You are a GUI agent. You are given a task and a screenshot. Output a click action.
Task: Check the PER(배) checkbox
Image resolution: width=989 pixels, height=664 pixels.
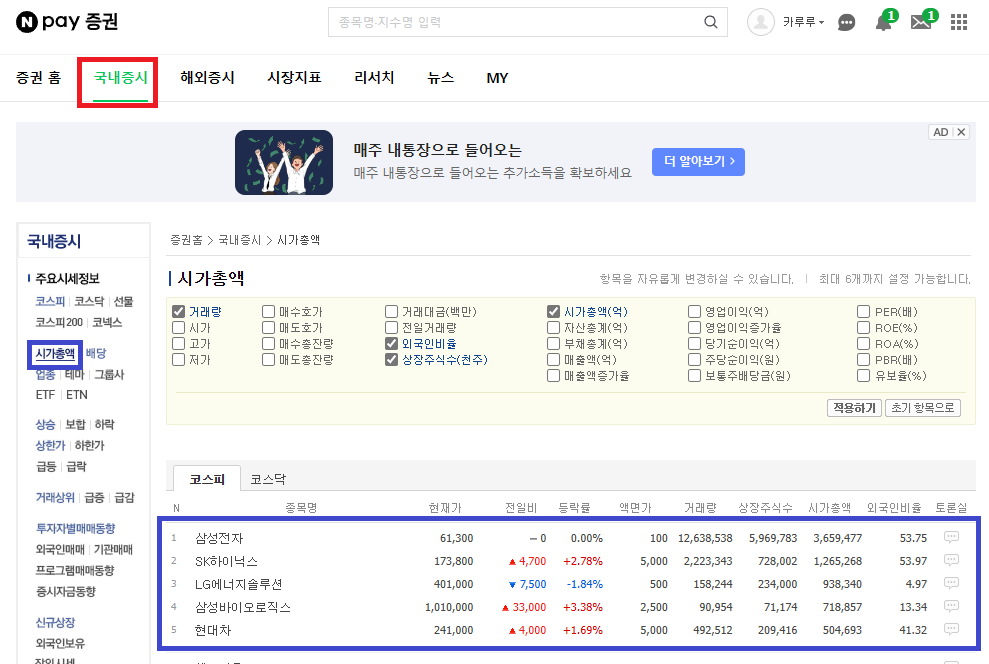[x=863, y=312]
